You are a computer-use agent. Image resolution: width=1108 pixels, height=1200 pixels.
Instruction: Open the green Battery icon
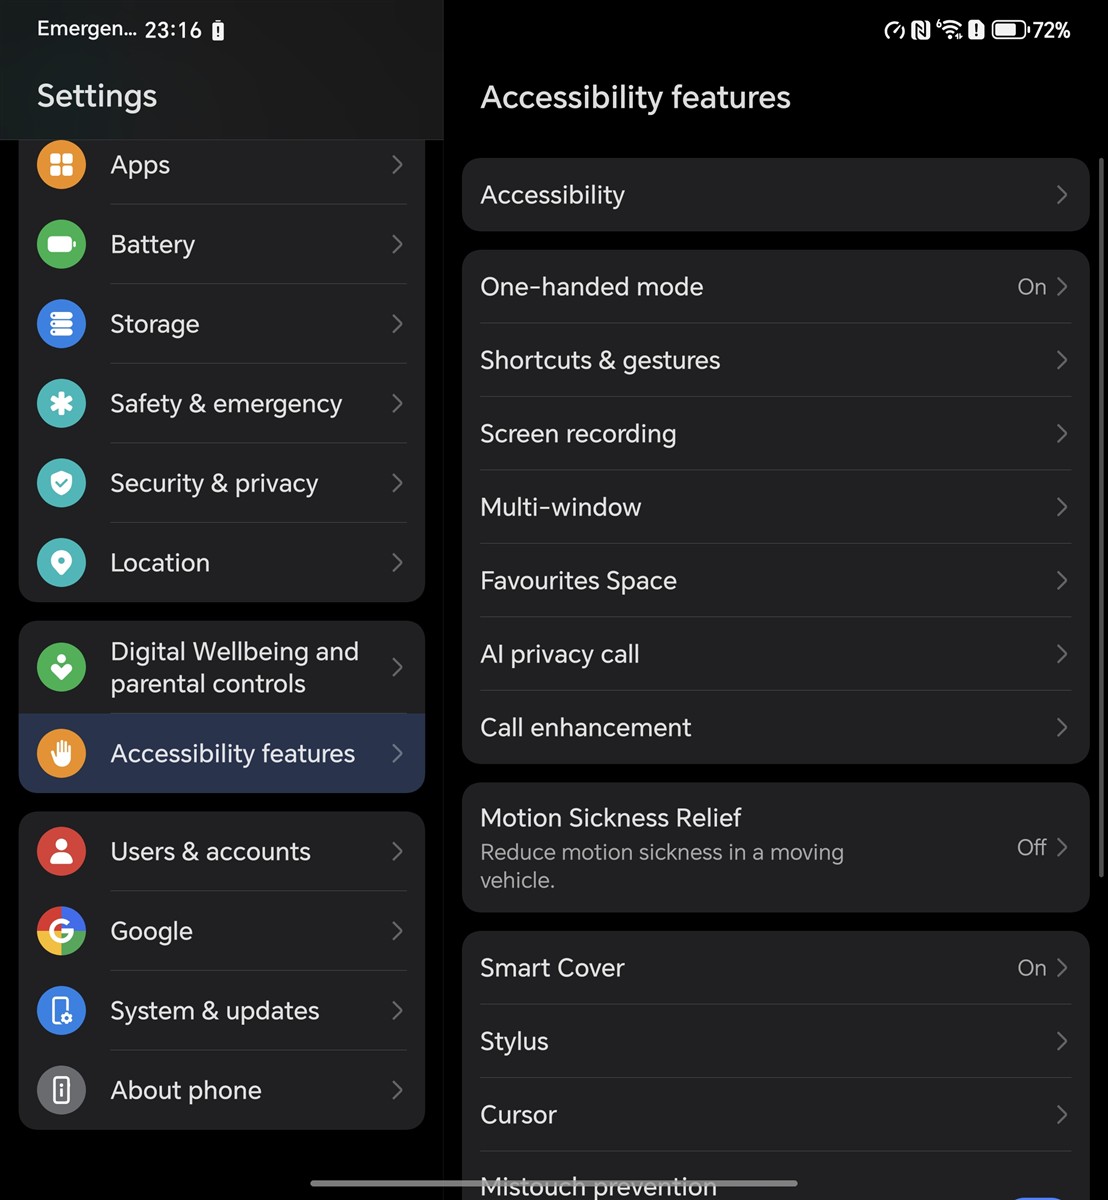(61, 244)
